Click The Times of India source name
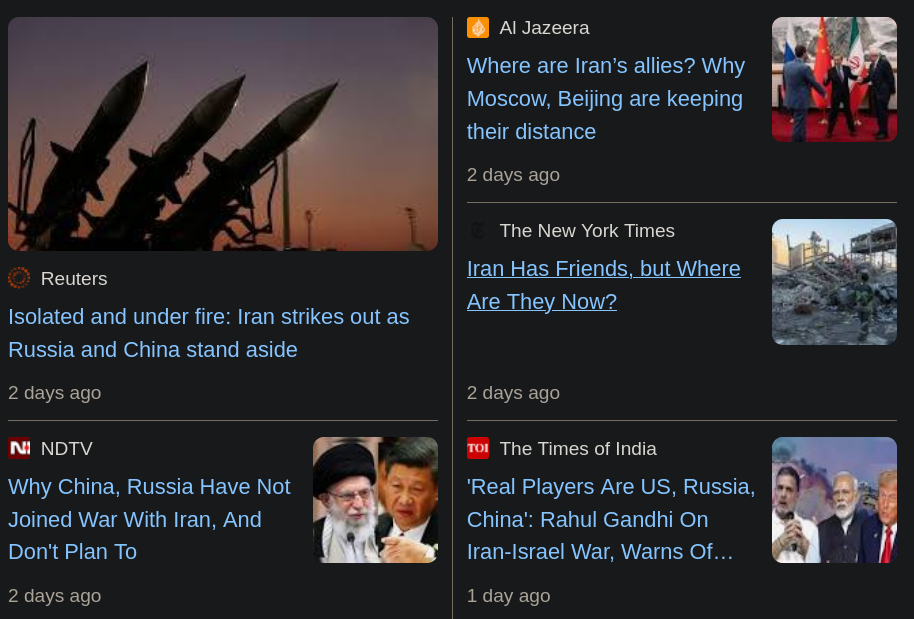Viewport: 914px width, 619px height. point(578,448)
